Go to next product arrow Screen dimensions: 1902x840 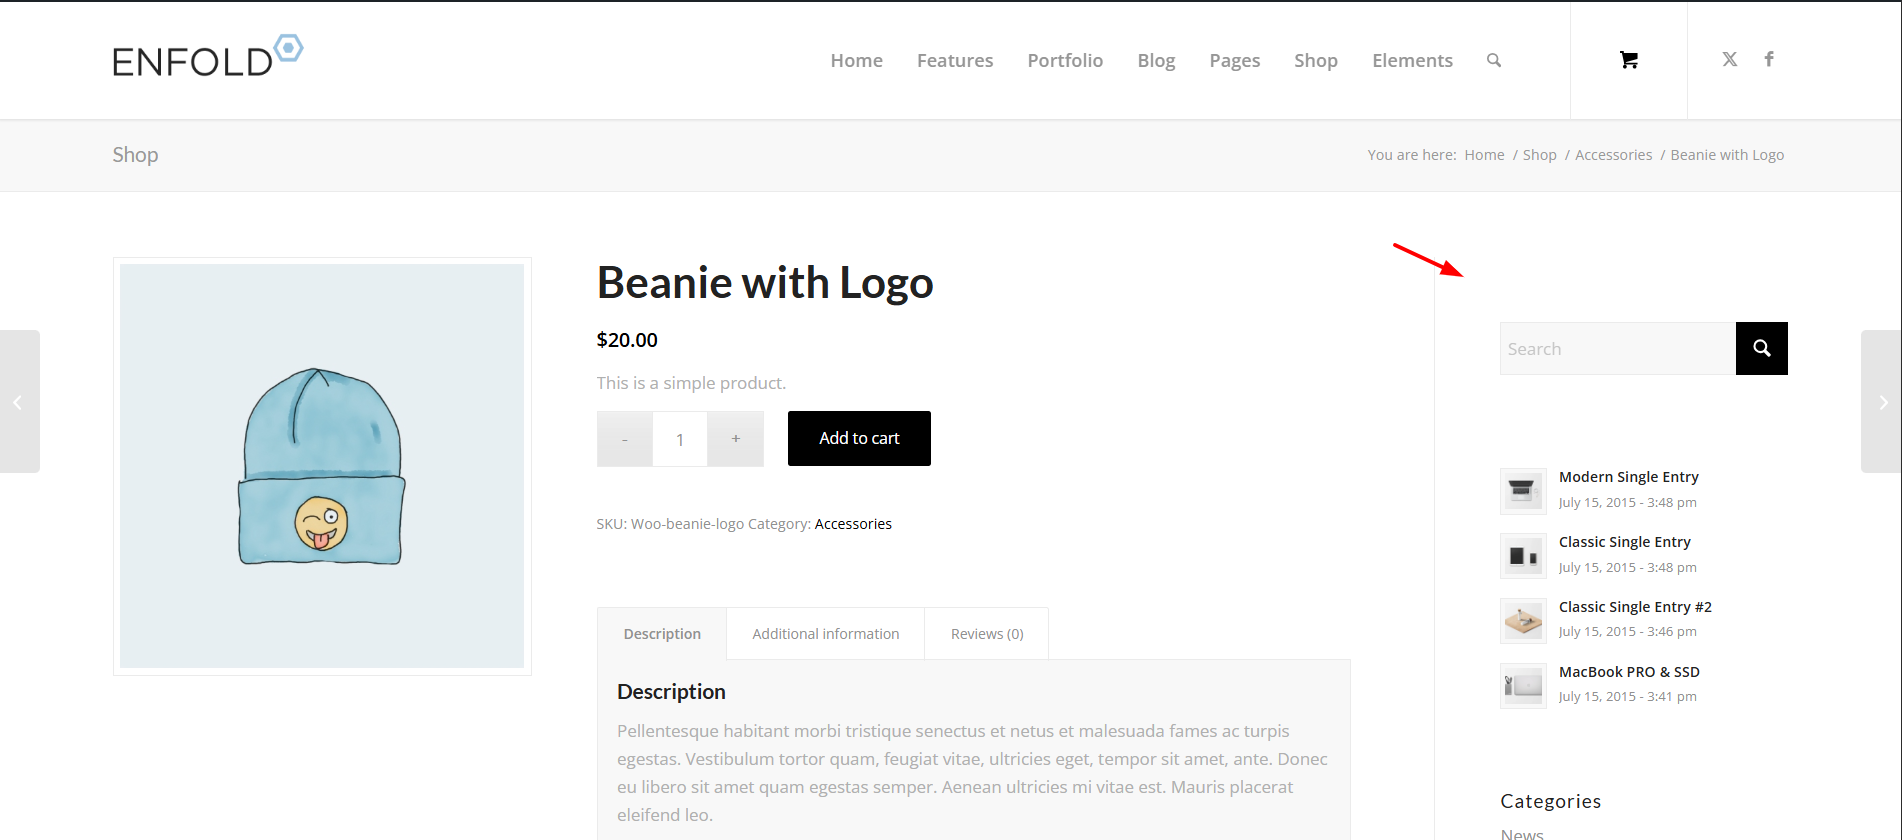[1882, 402]
